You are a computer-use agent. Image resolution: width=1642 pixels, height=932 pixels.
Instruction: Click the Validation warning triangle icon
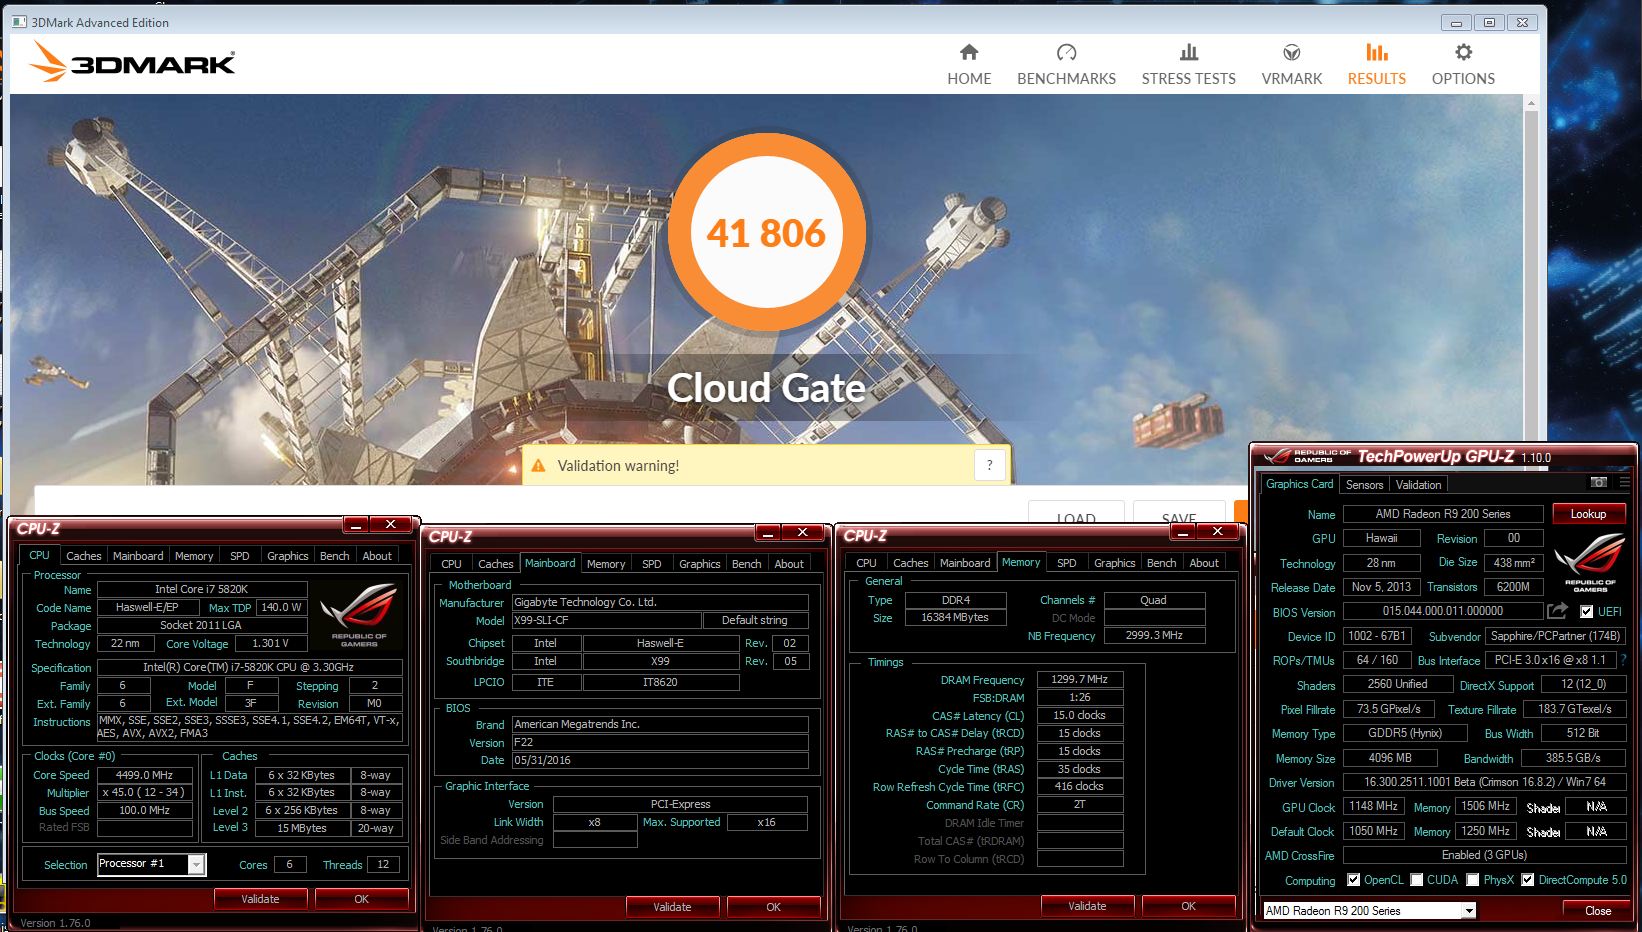click(x=538, y=466)
